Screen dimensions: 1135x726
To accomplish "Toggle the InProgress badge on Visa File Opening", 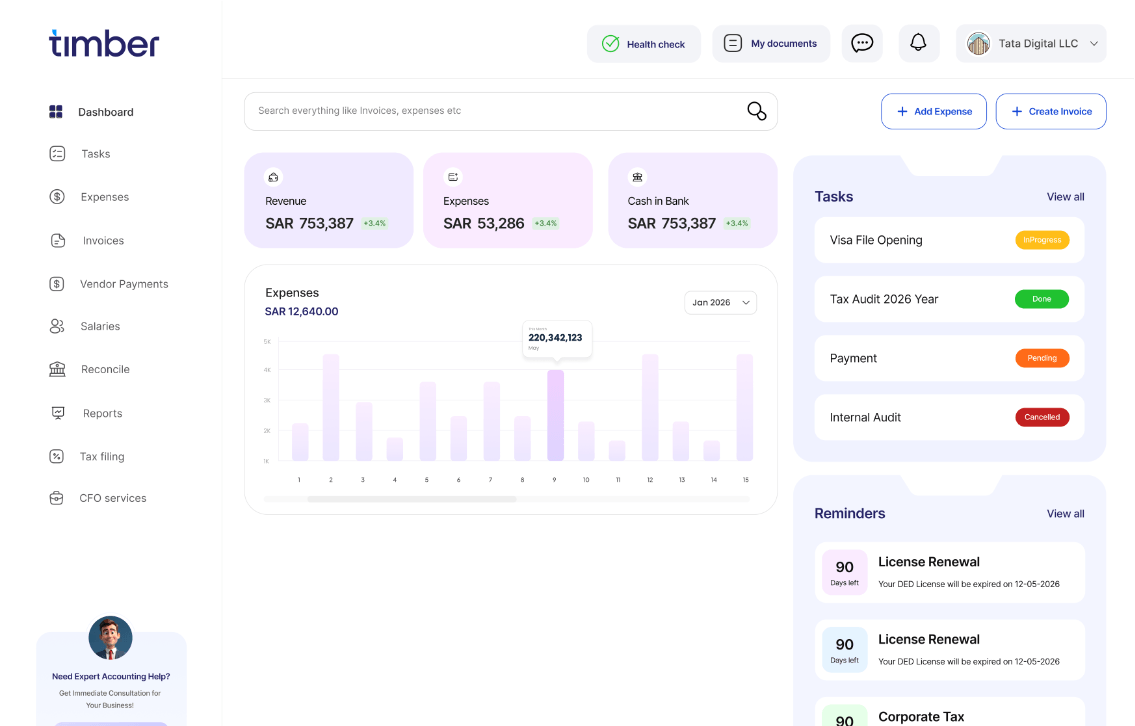I will tap(1042, 240).
